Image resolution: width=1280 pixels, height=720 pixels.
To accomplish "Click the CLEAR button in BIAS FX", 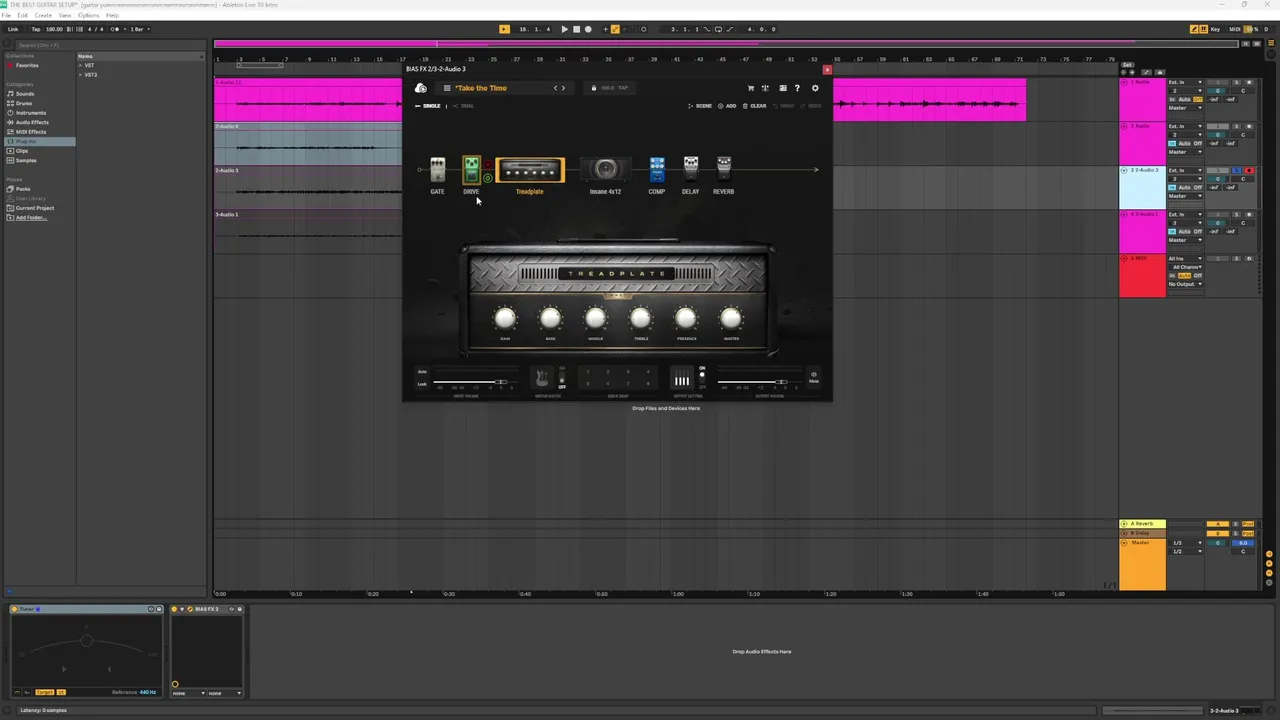I will tap(755, 106).
